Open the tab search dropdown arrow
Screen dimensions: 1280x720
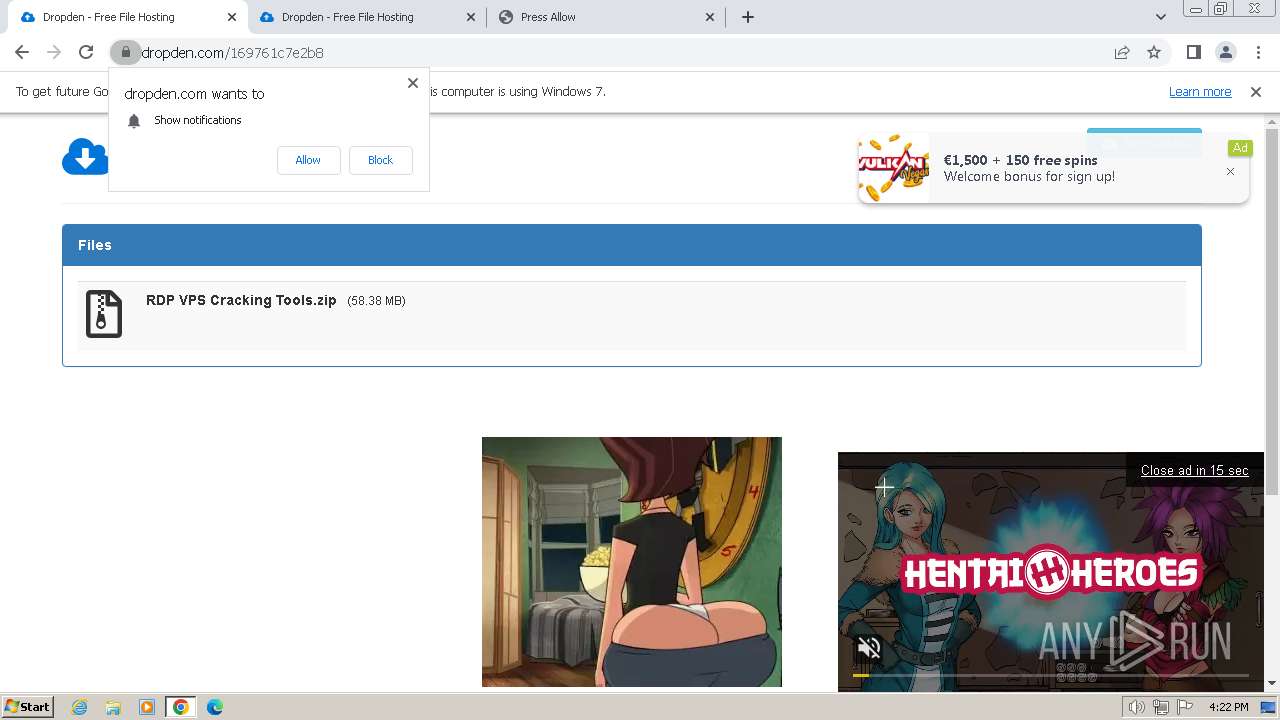coord(1160,17)
